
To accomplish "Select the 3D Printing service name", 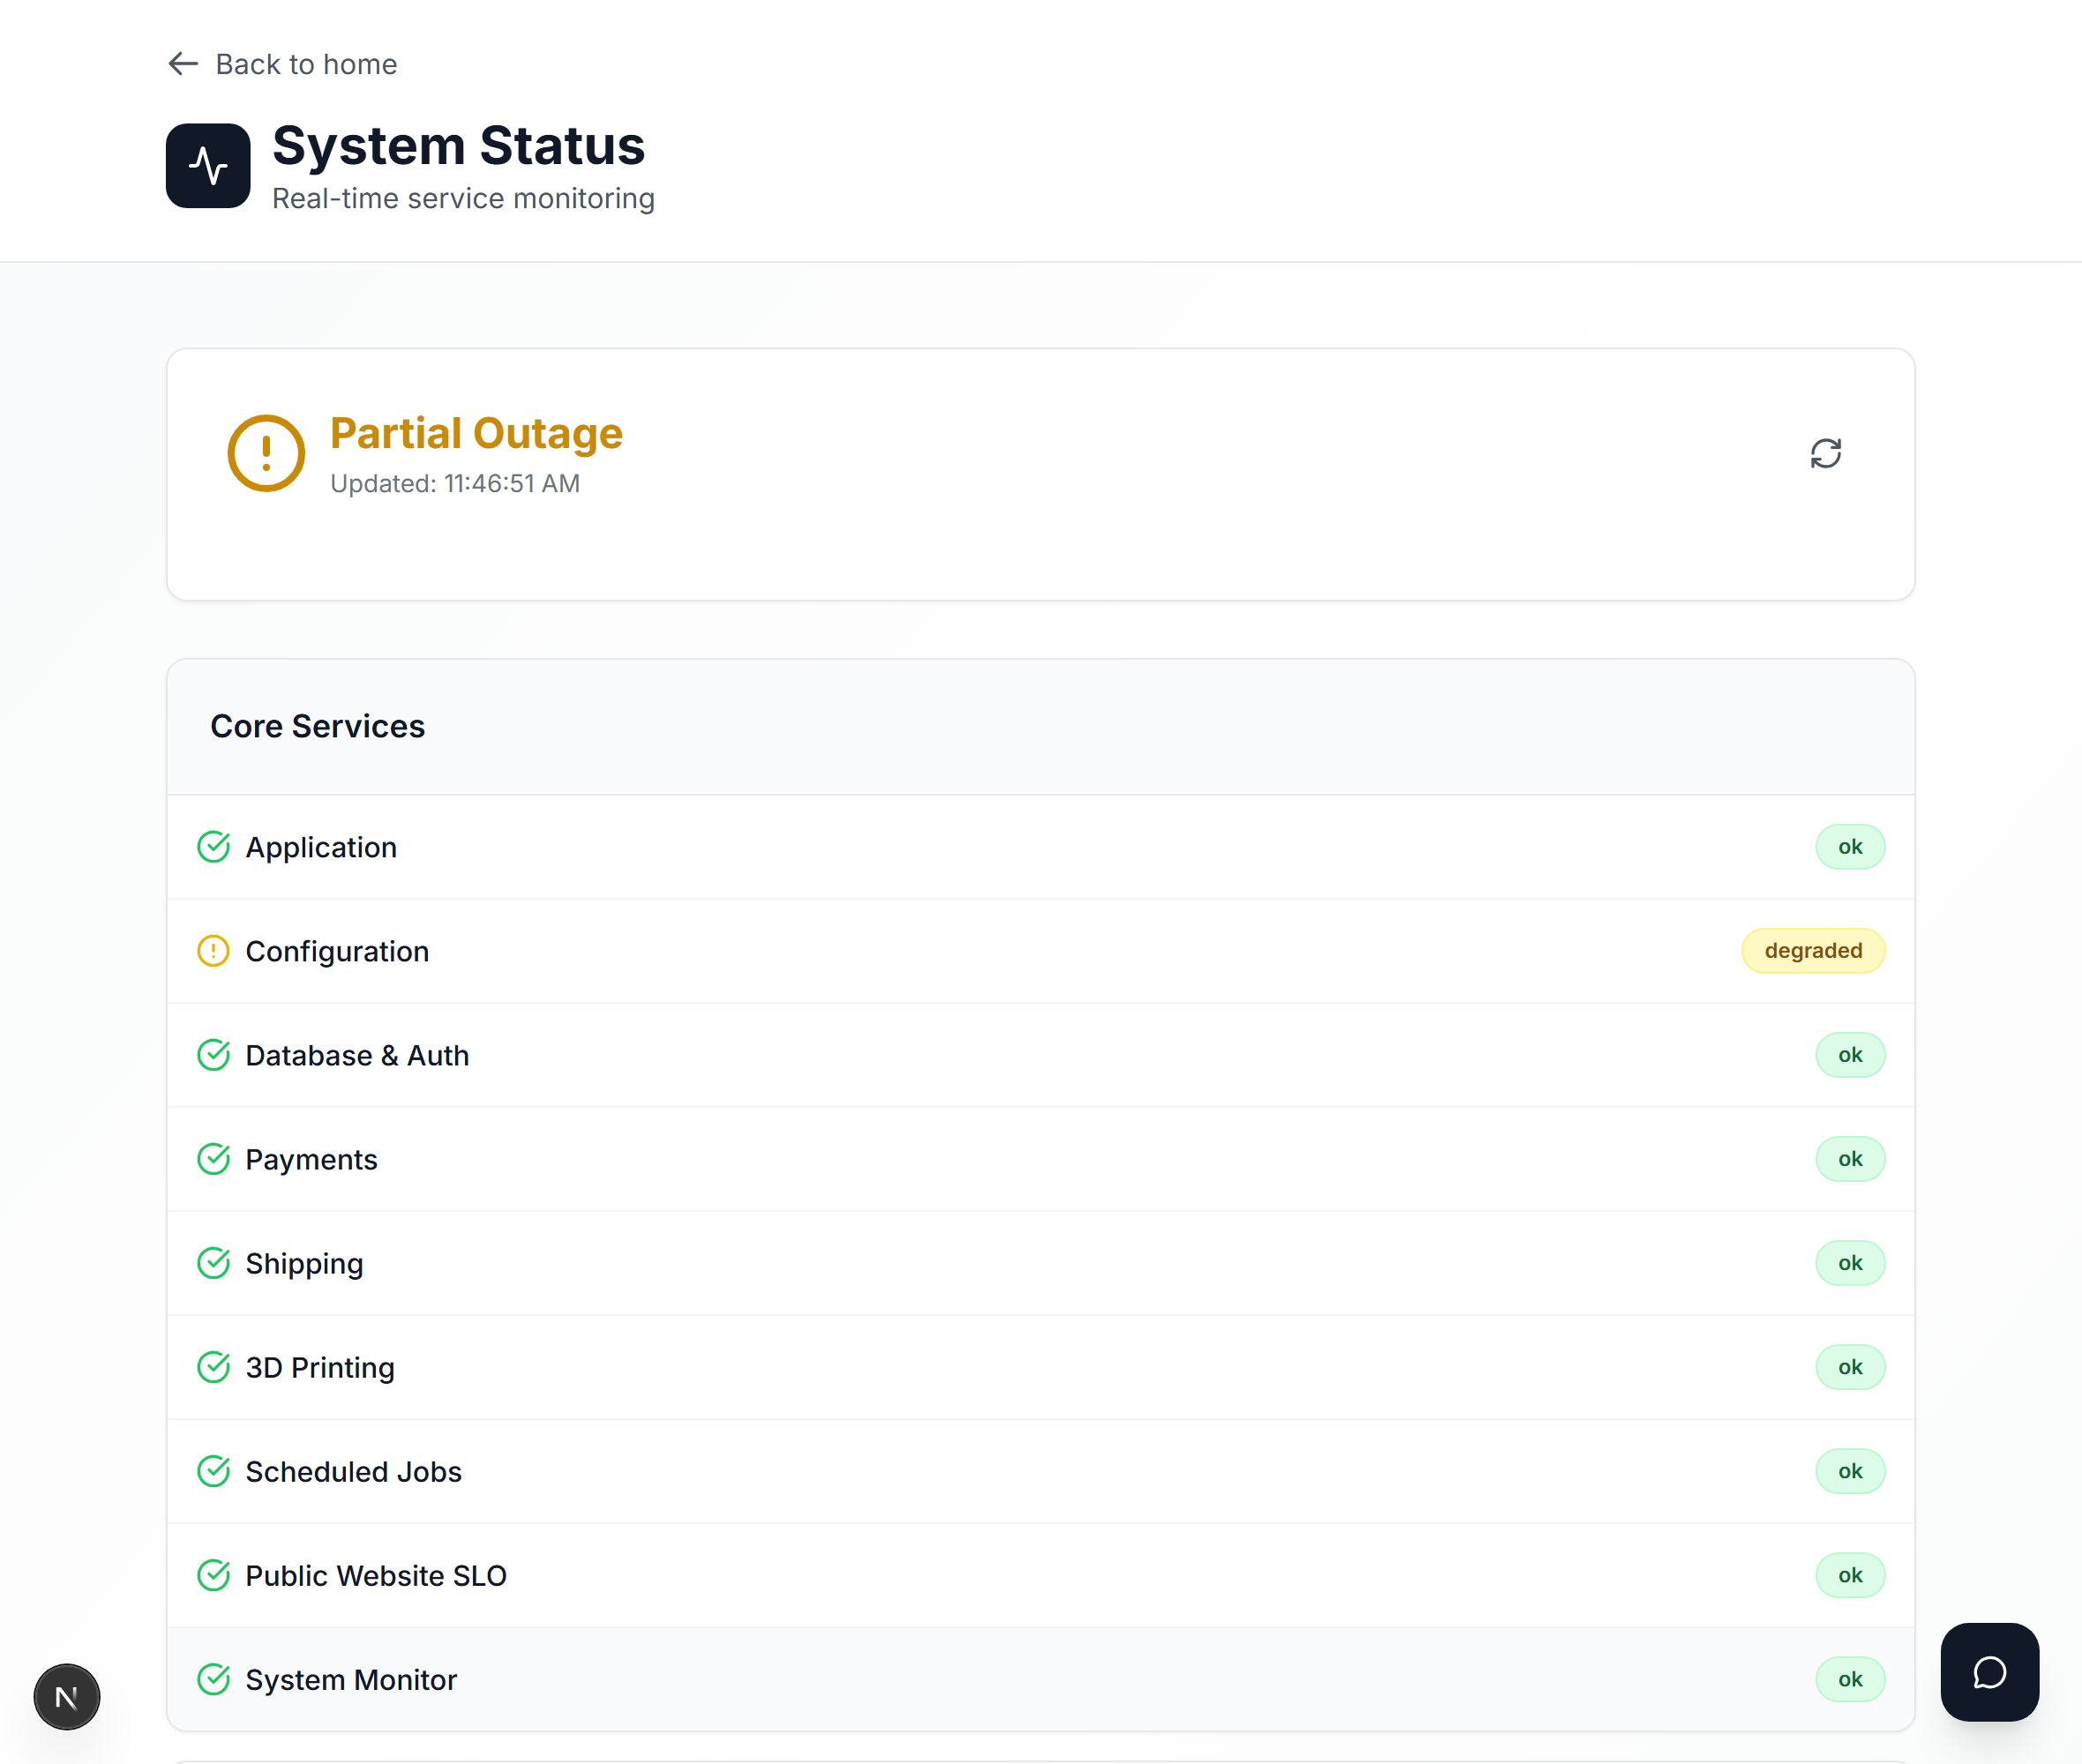I will [320, 1368].
